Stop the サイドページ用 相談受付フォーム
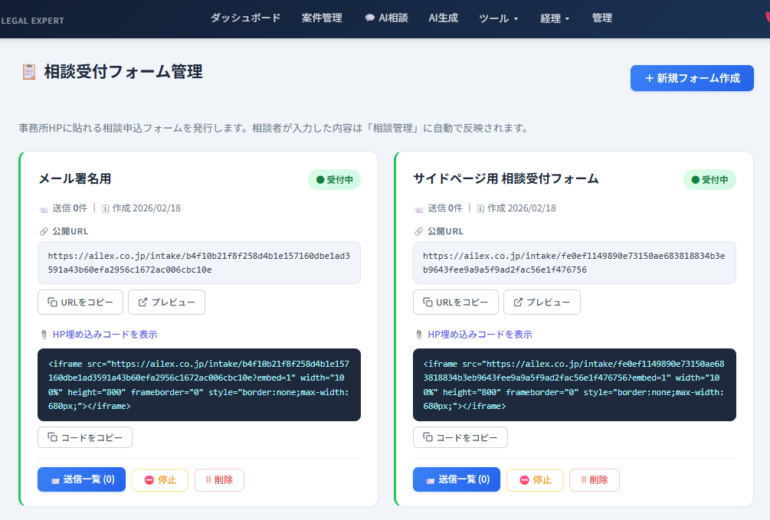This screenshot has height=520, width=770. (x=535, y=480)
